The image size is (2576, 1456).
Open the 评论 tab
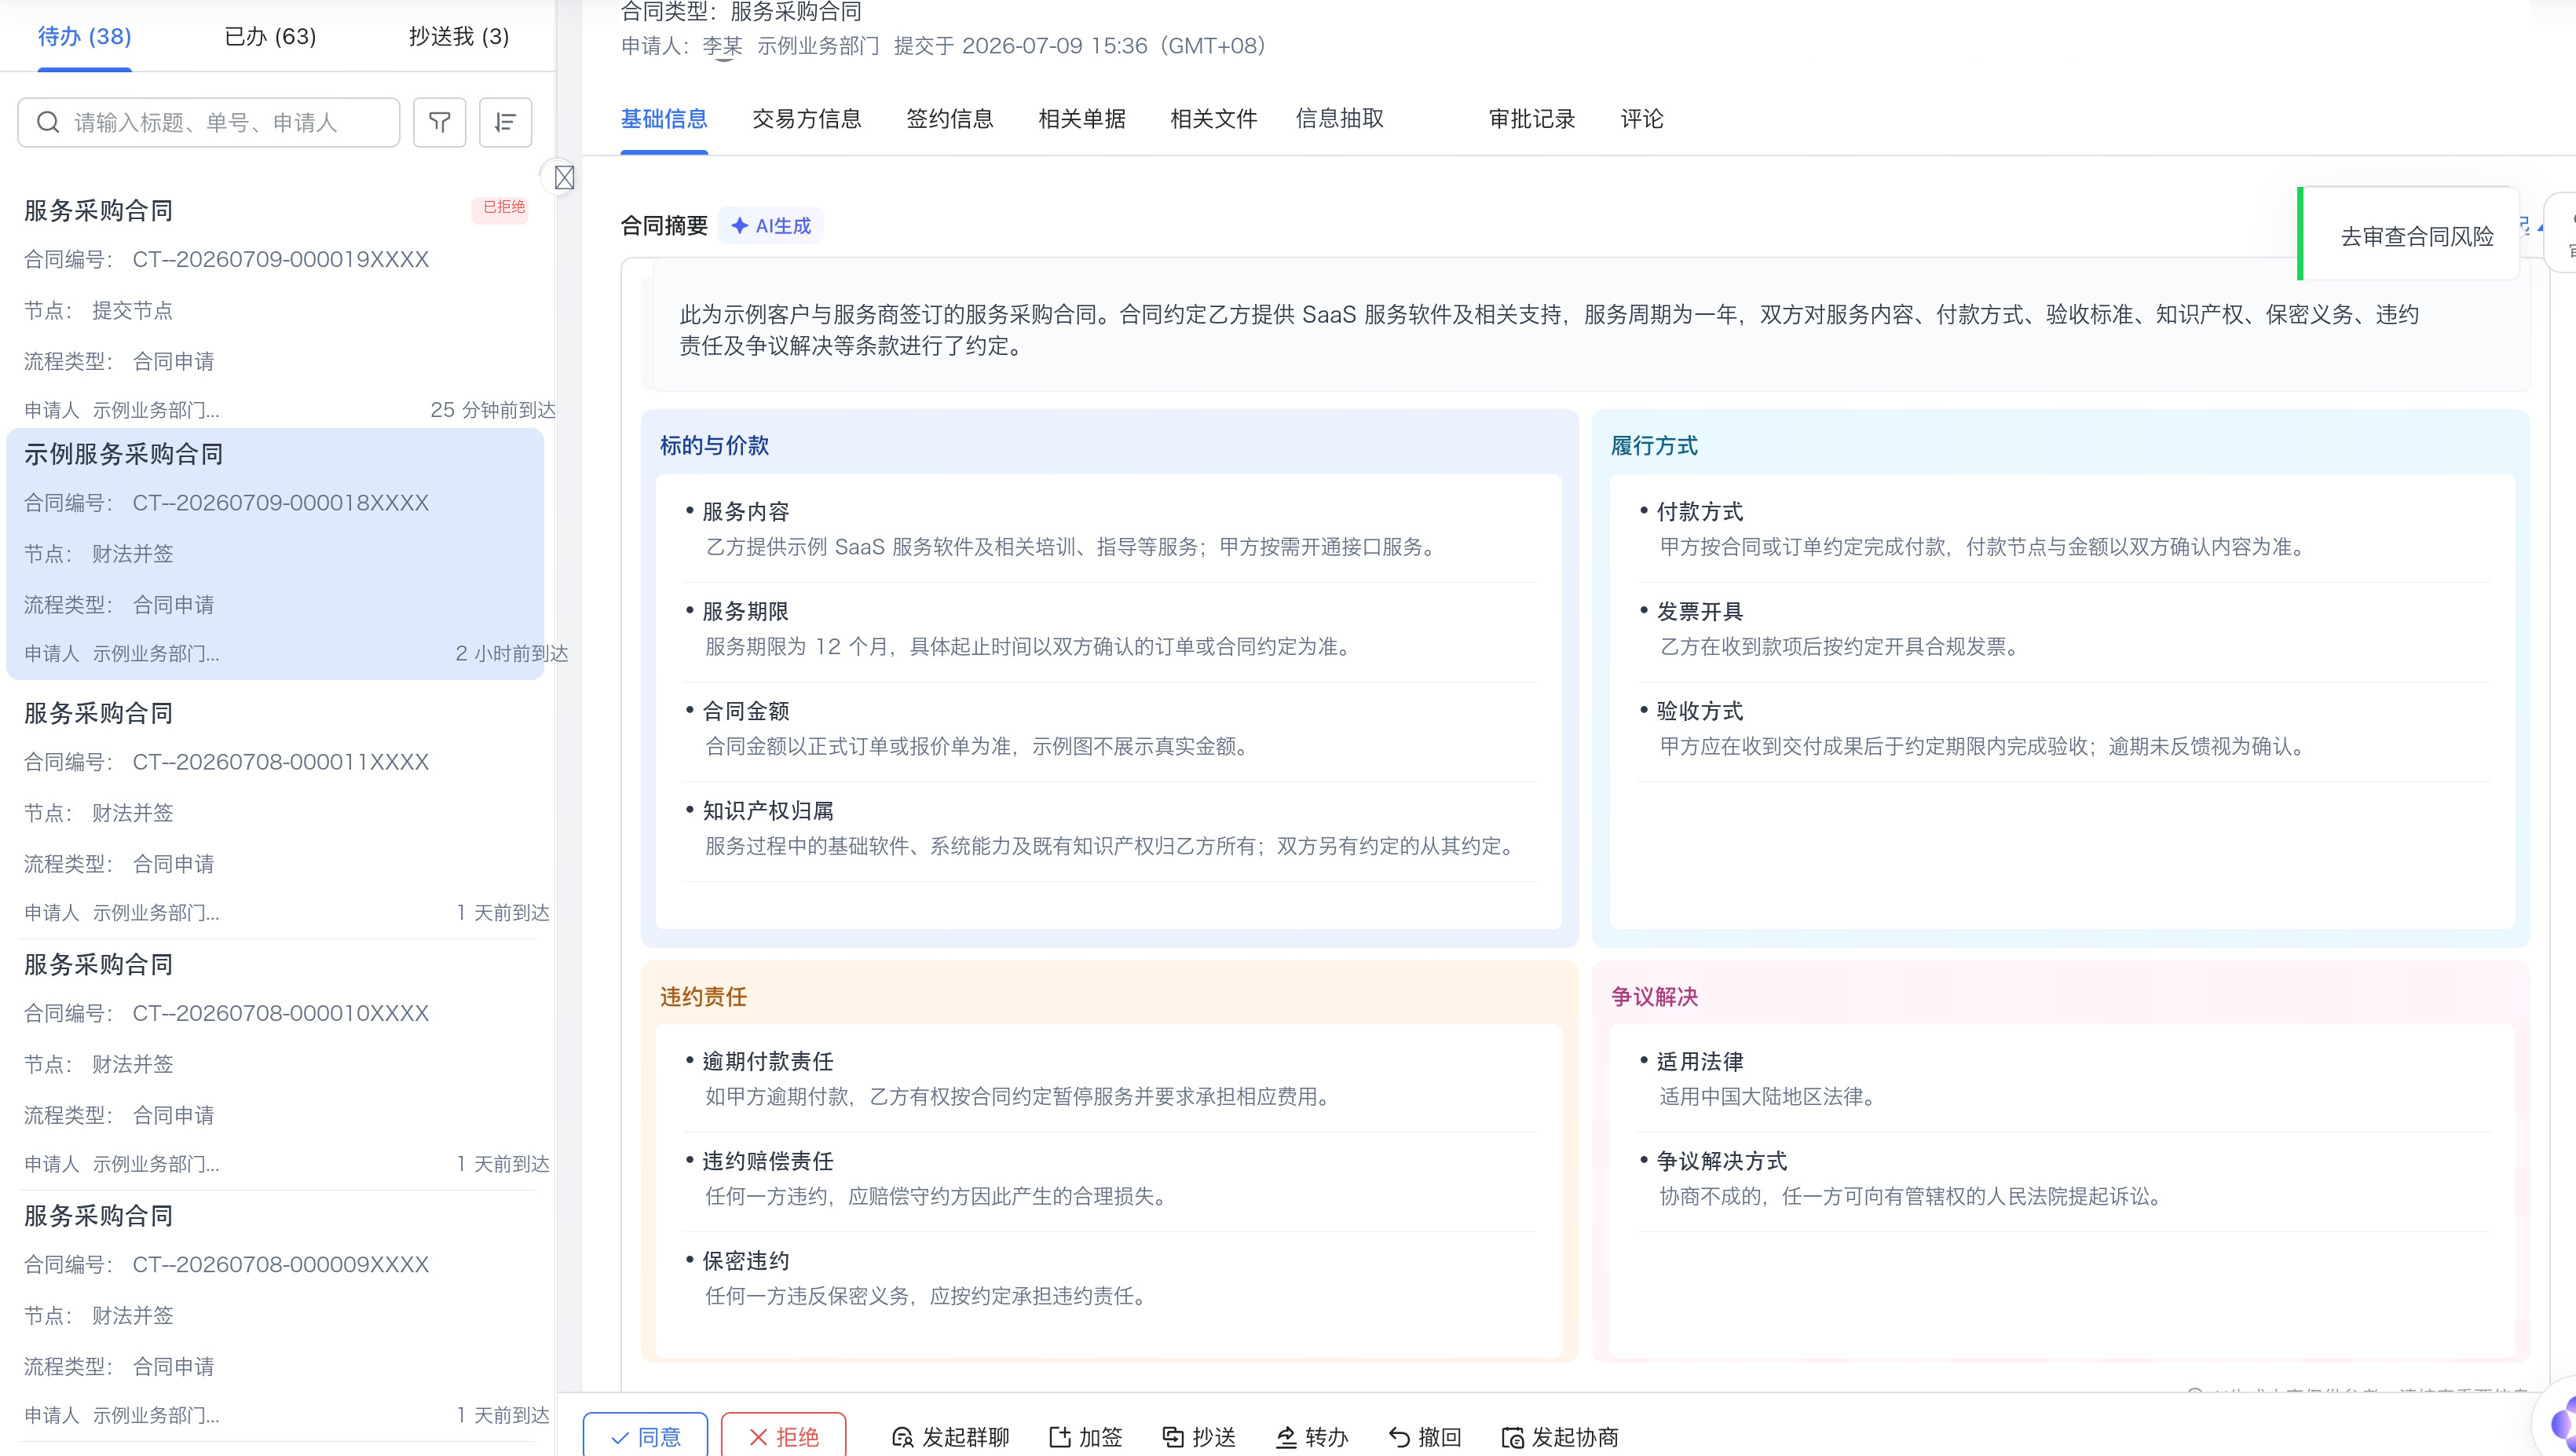[1642, 119]
